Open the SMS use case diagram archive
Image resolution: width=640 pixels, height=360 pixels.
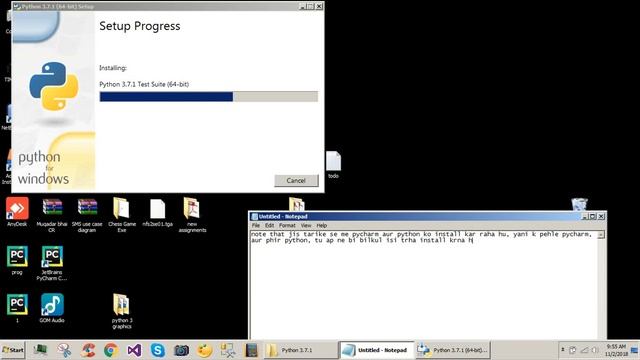87,215
